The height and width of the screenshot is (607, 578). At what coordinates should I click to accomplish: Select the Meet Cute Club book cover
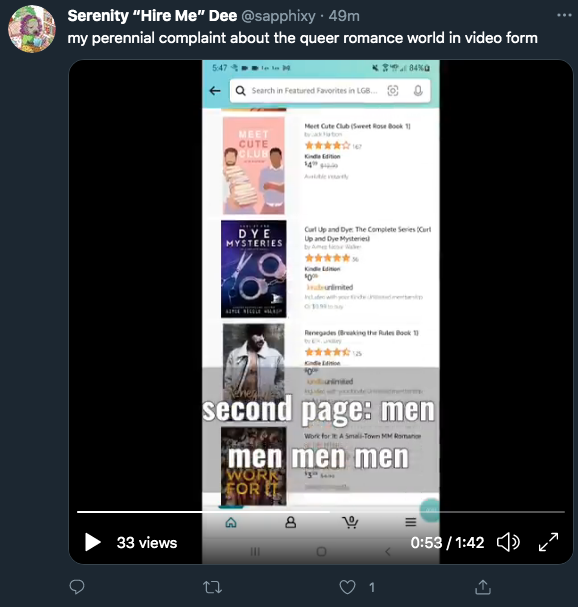tap(254, 165)
